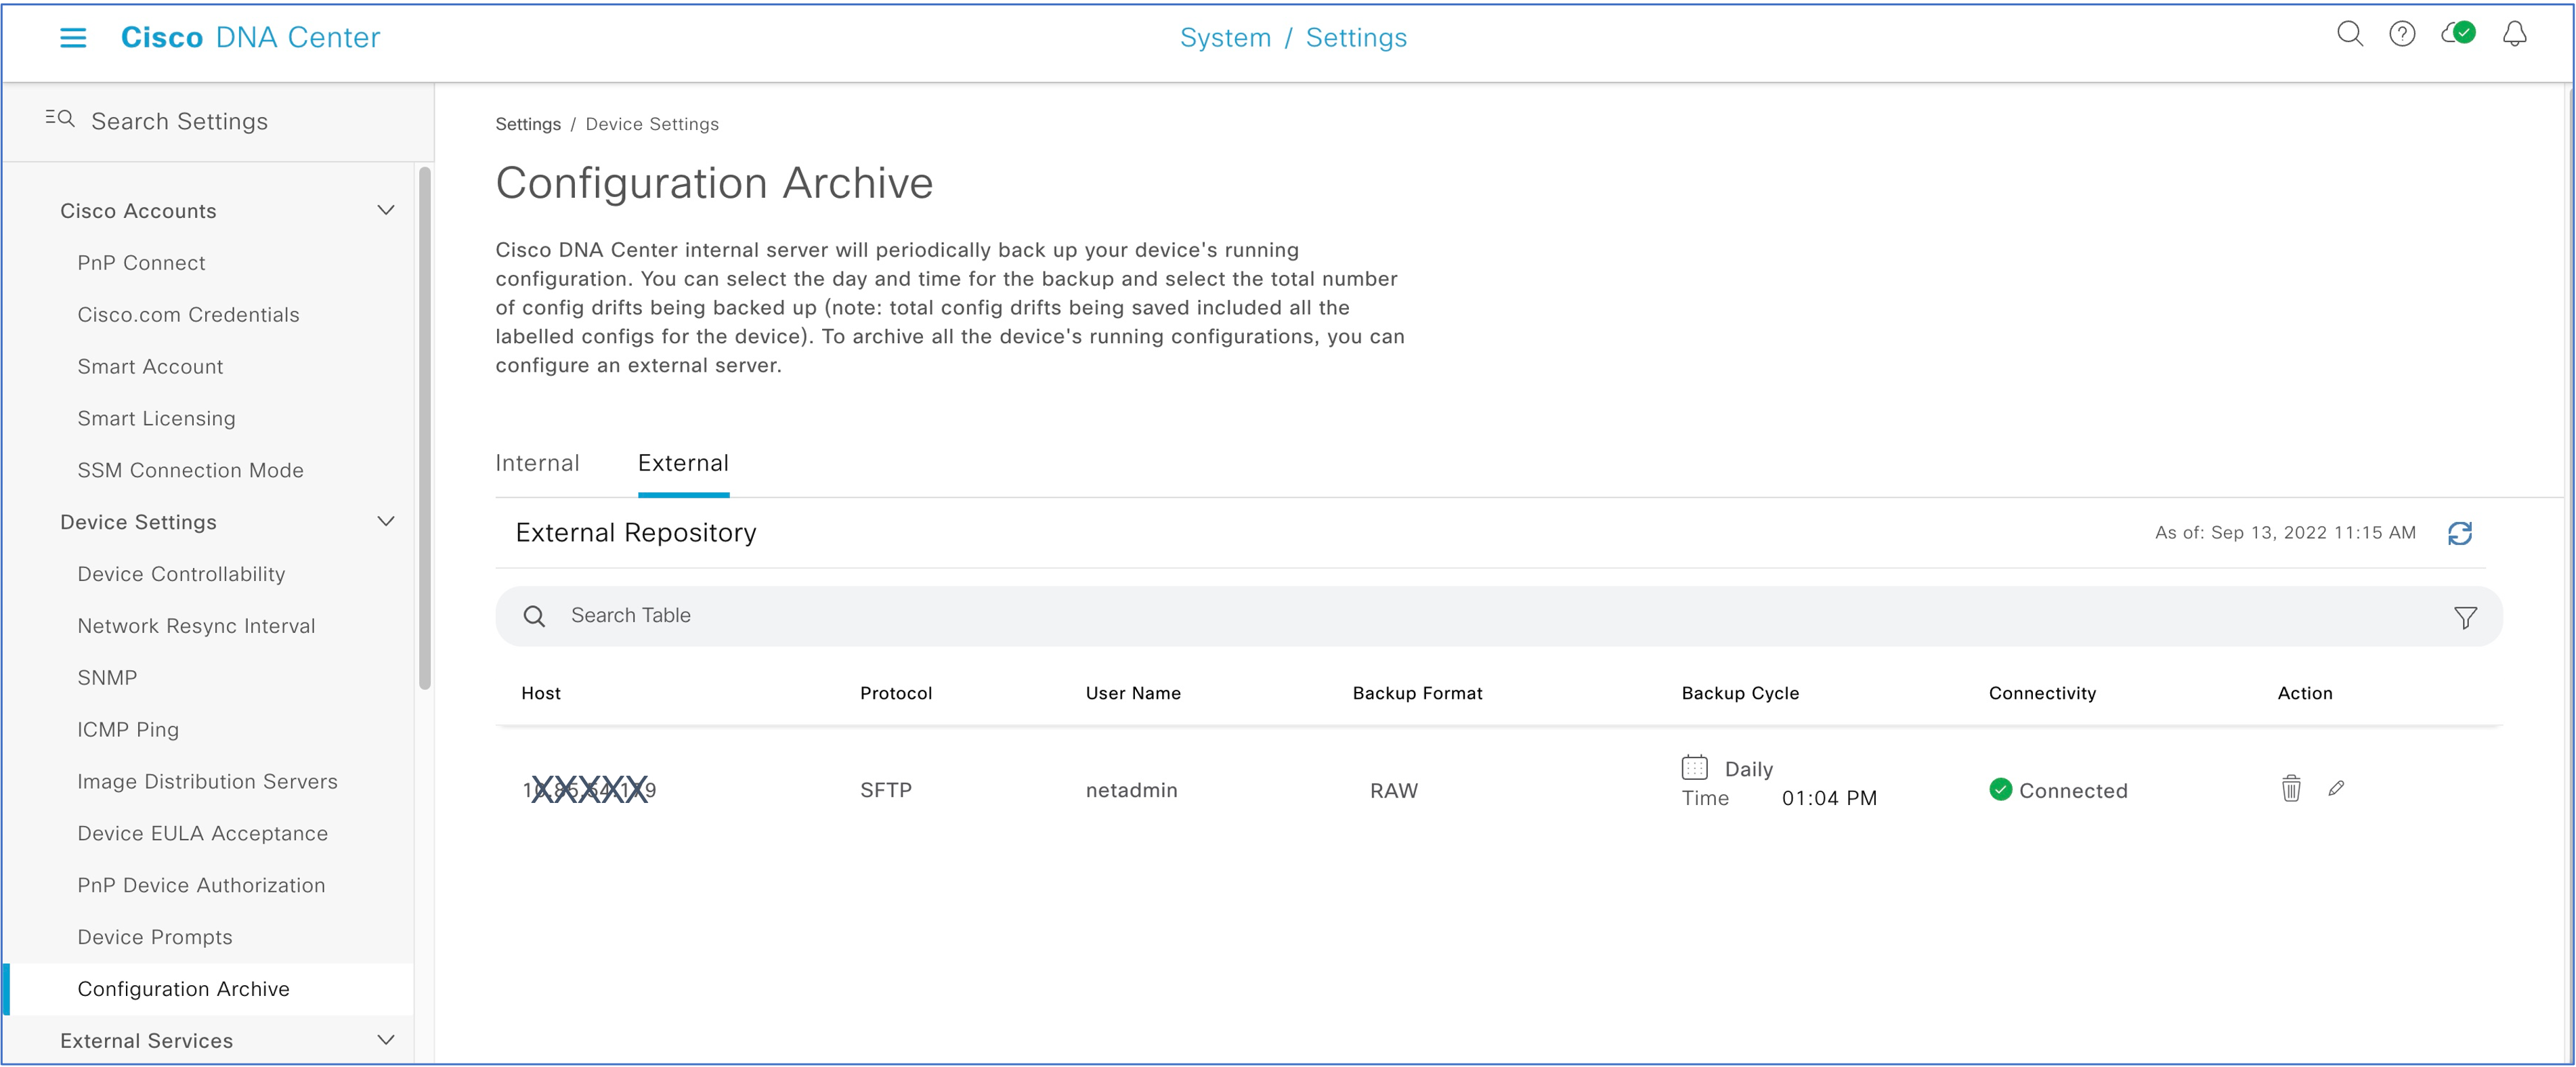Collapse the Cisco Accounts section
Viewport: 2576px width, 1067px height.
[x=386, y=210]
